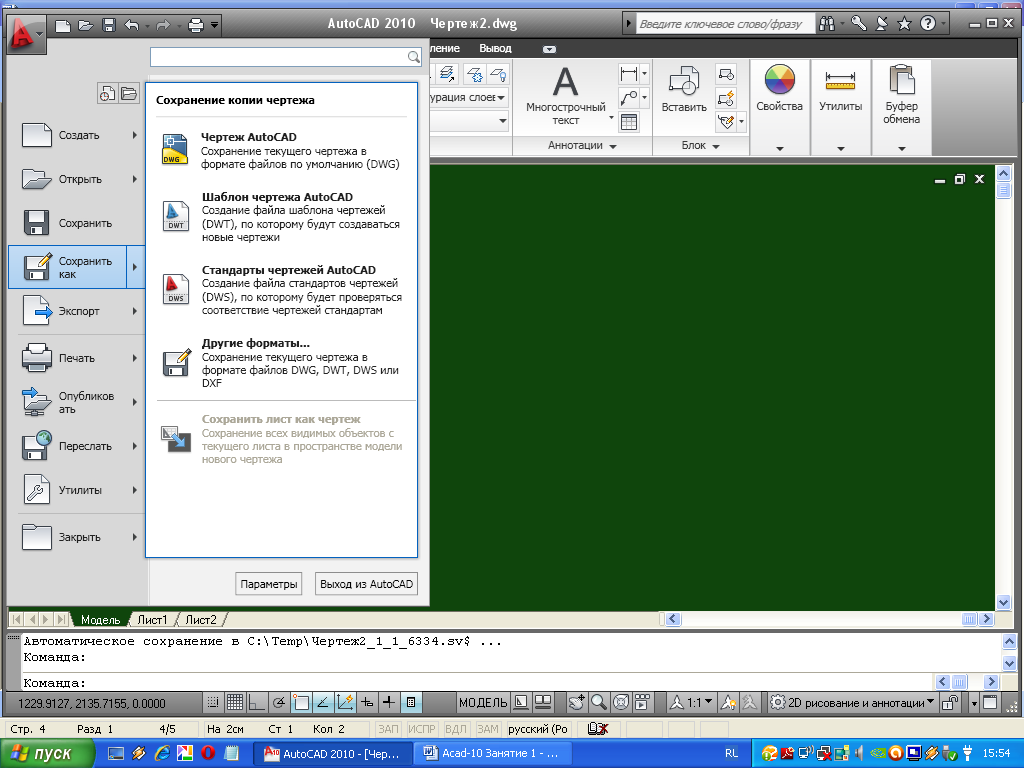Click the workspace gear icon in status bar
Screen dimensions: 1024x768
pyautogui.click(x=777, y=703)
